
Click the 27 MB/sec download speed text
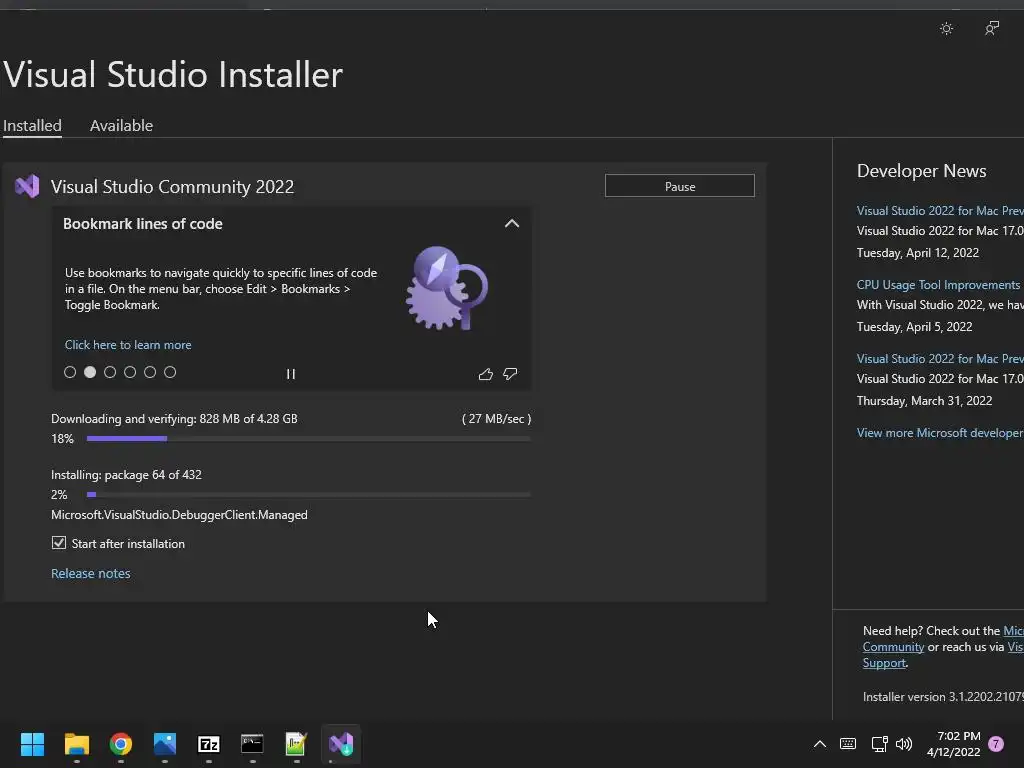[x=496, y=419]
